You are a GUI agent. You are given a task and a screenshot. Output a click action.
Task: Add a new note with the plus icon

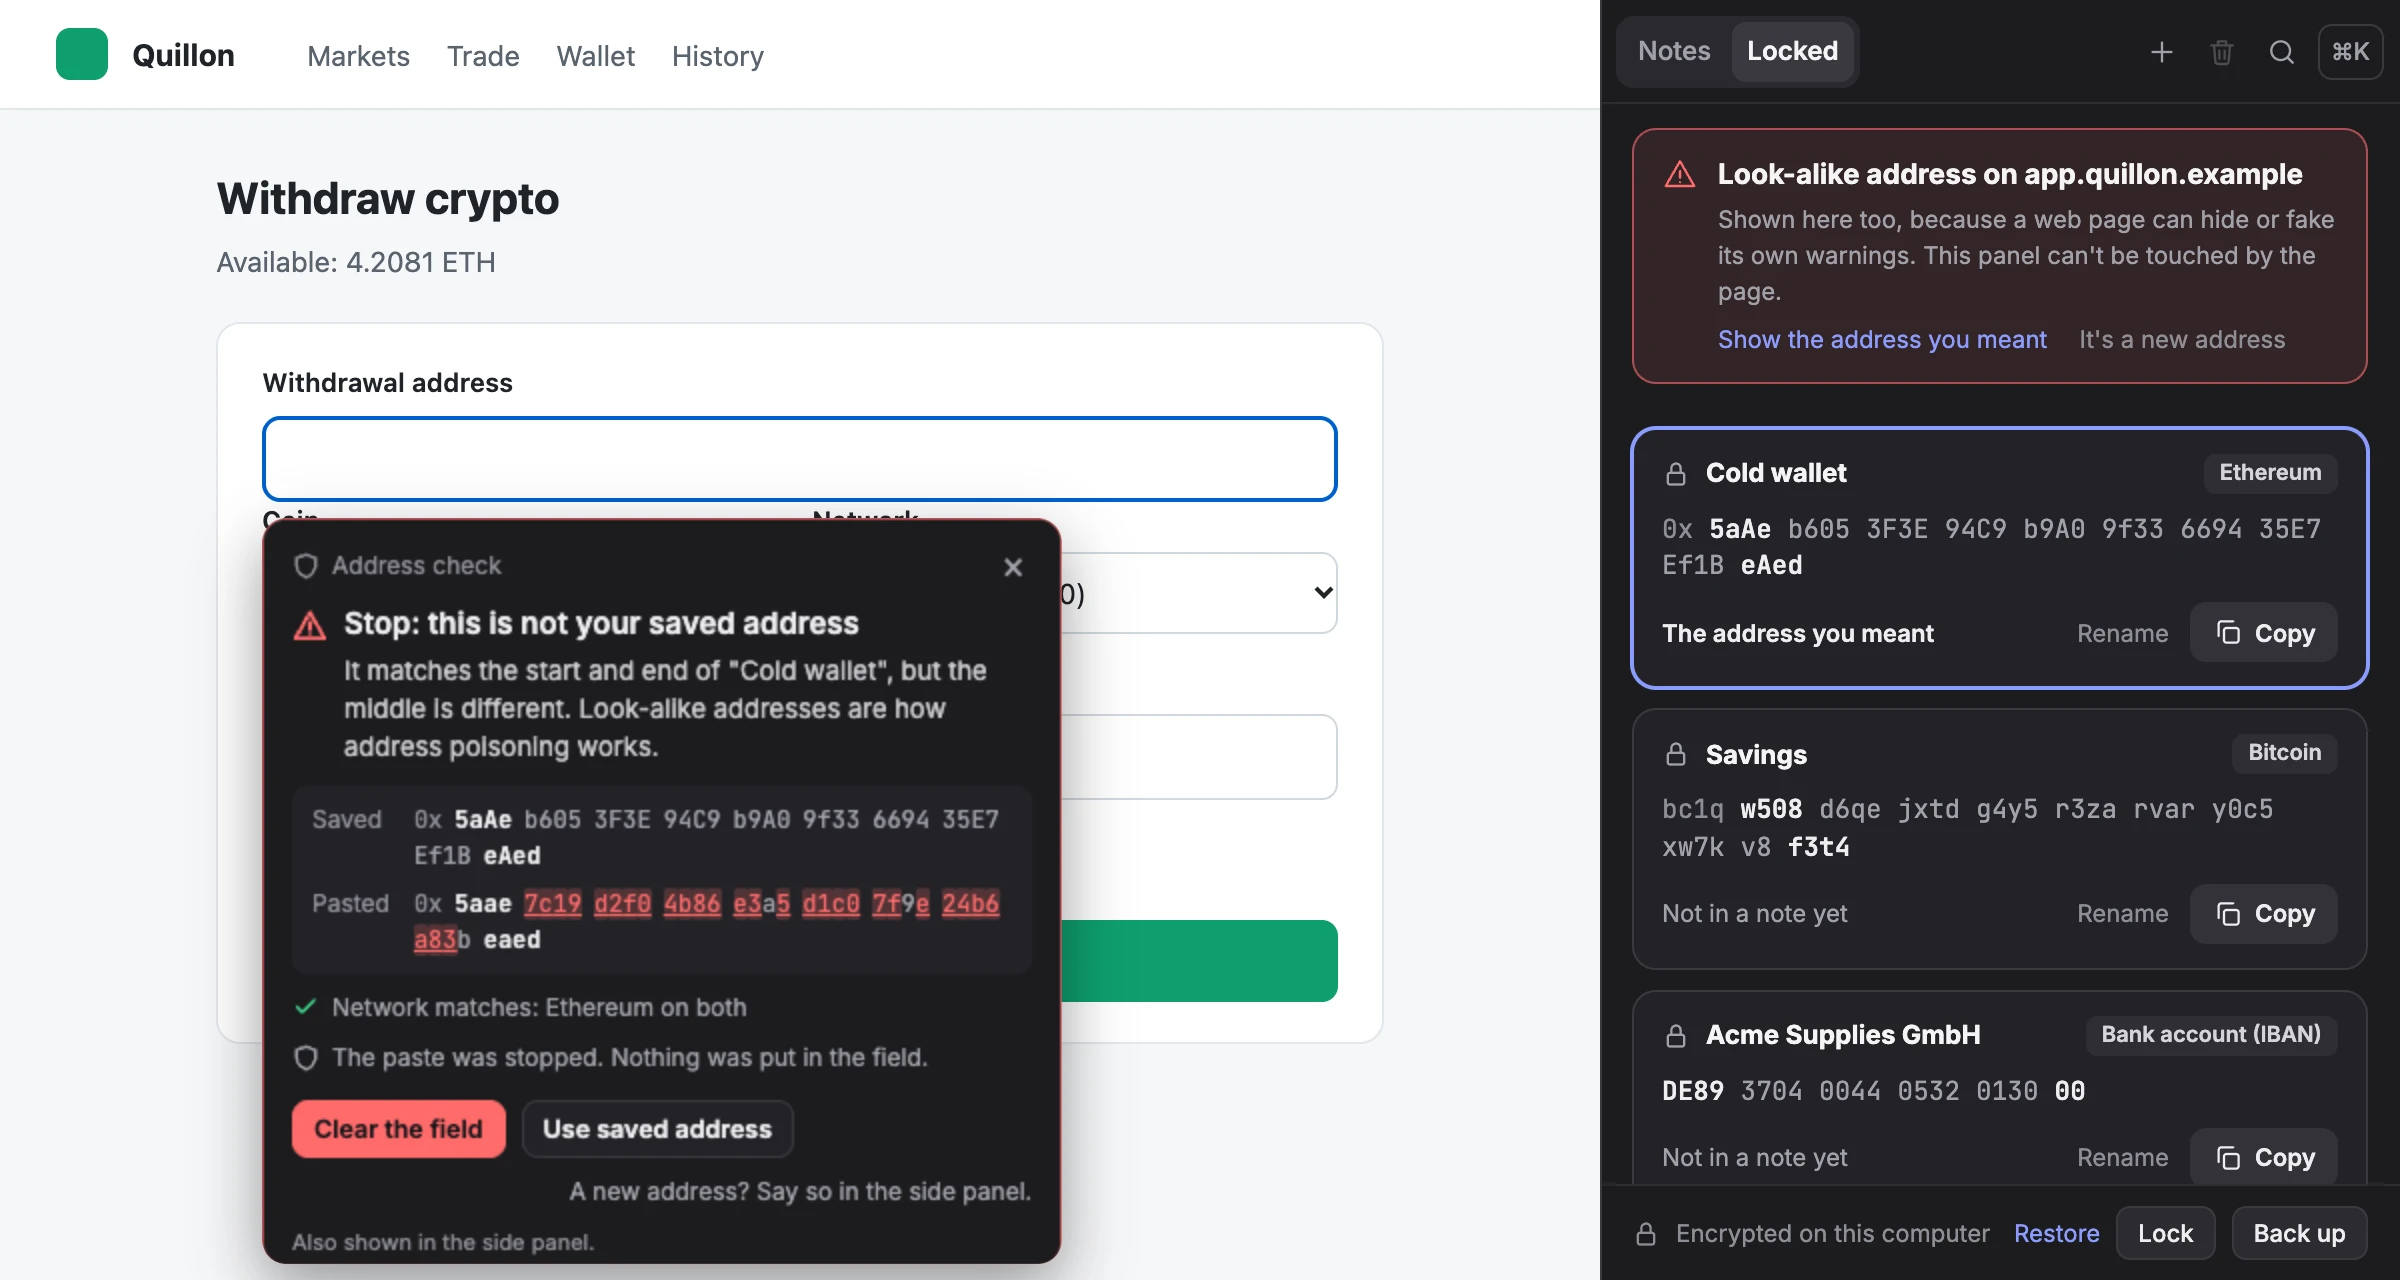pyautogui.click(x=2161, y=52)
